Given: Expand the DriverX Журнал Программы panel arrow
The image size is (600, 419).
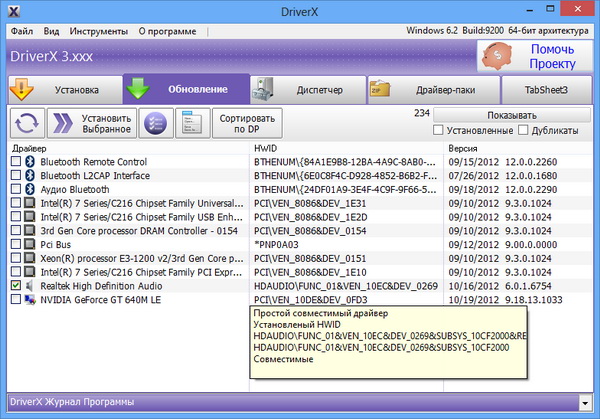Looking at the screenshot, I should 585,402.
